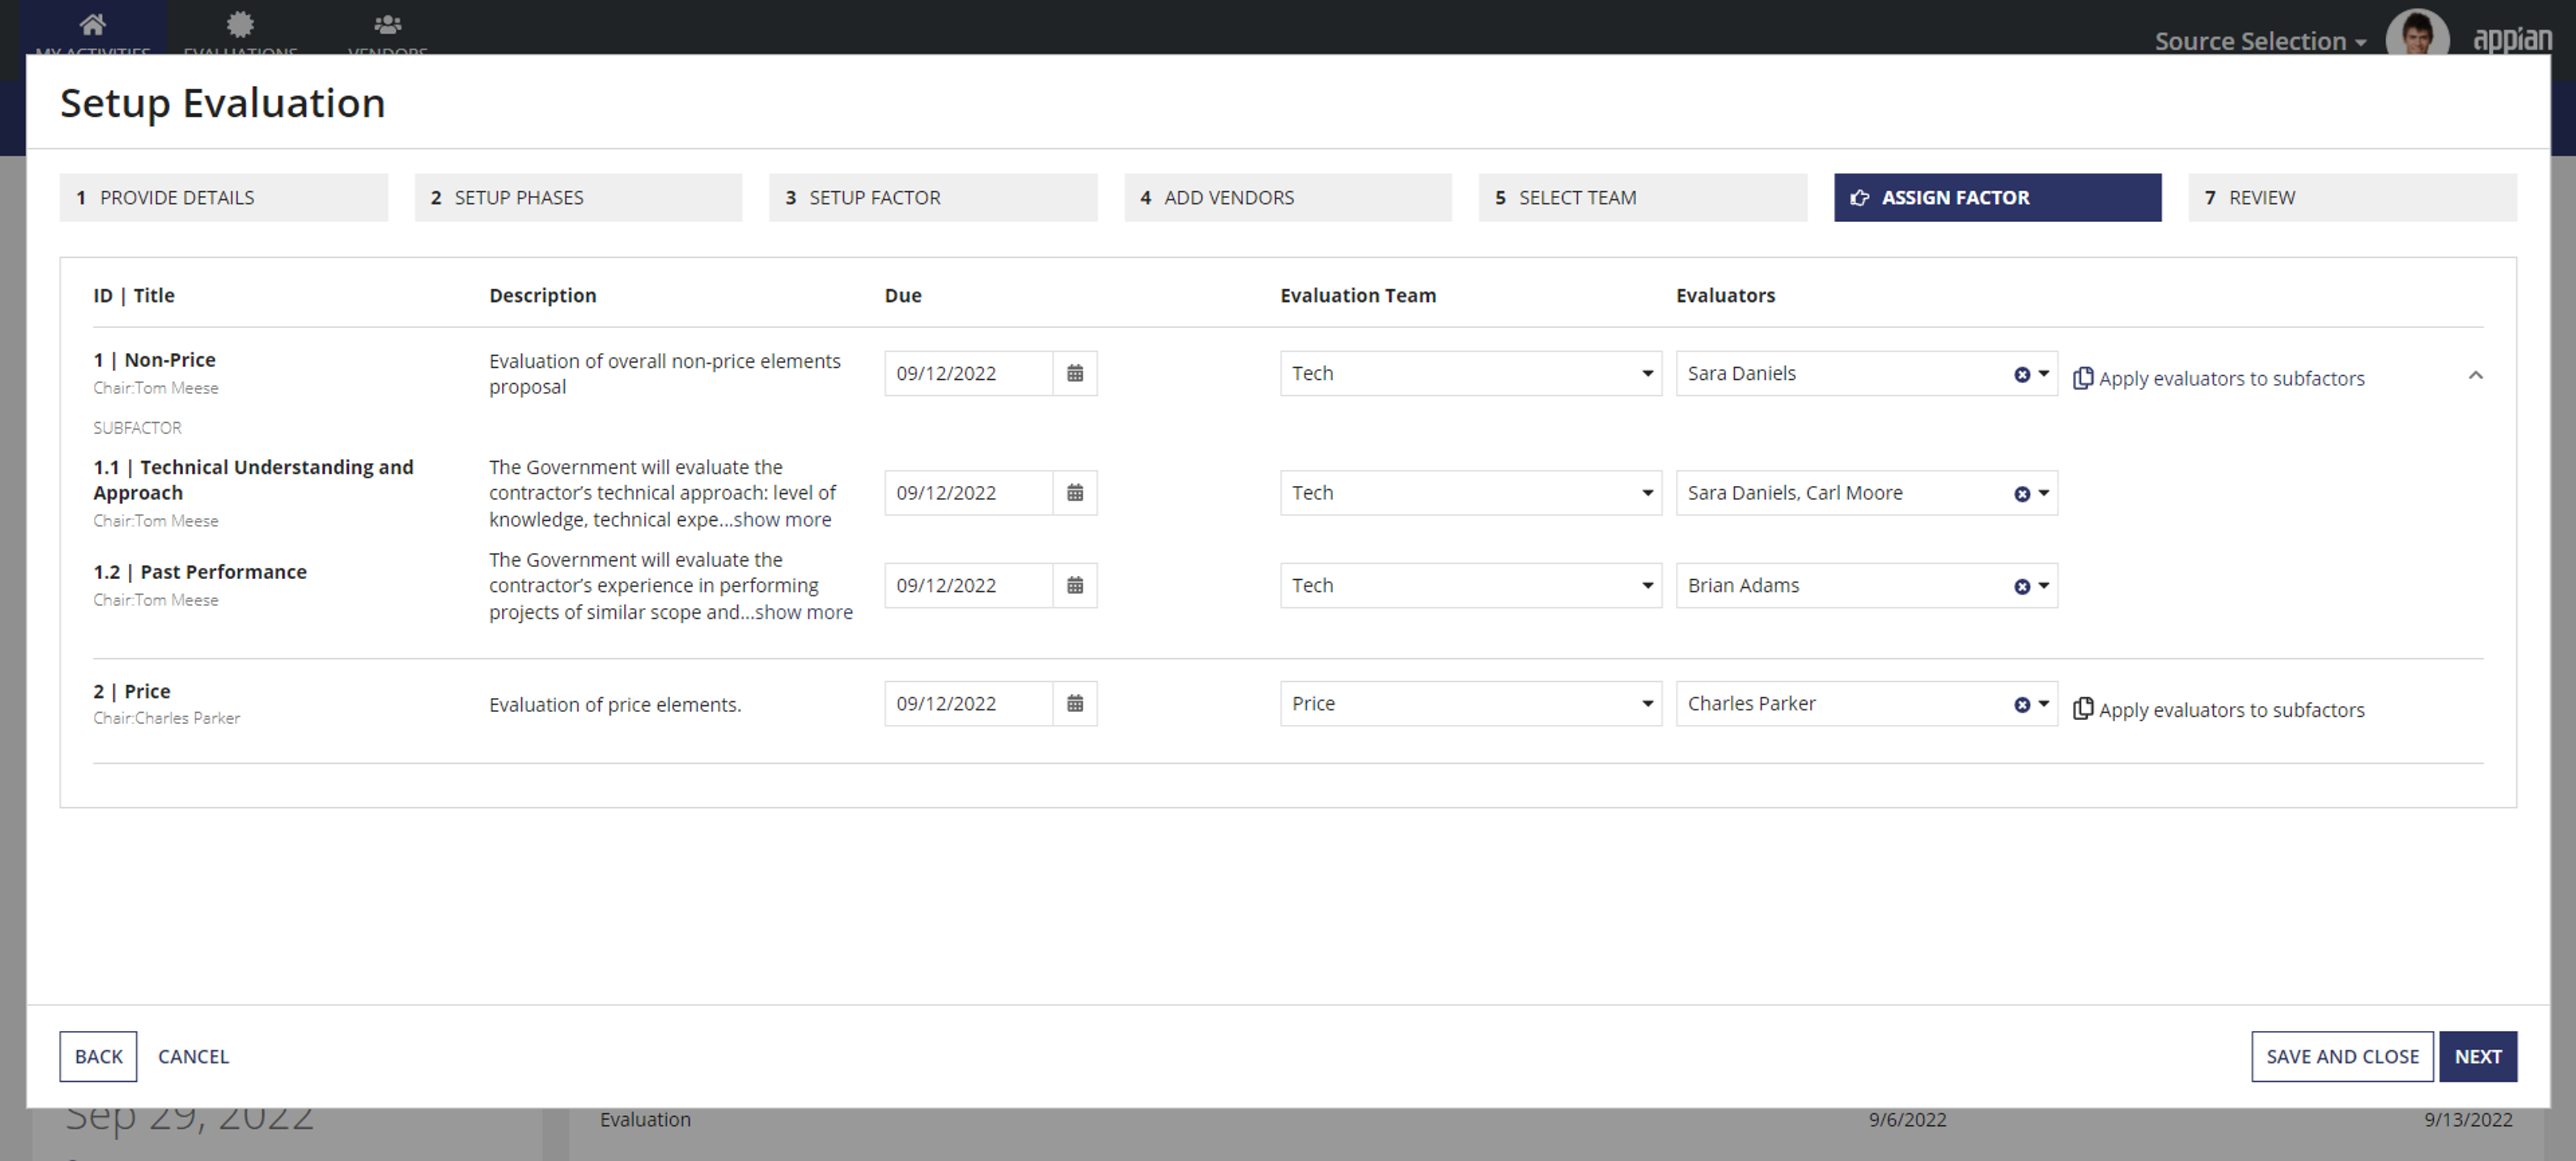Apply evaluators to subfactors for Price

[2231, 709]
